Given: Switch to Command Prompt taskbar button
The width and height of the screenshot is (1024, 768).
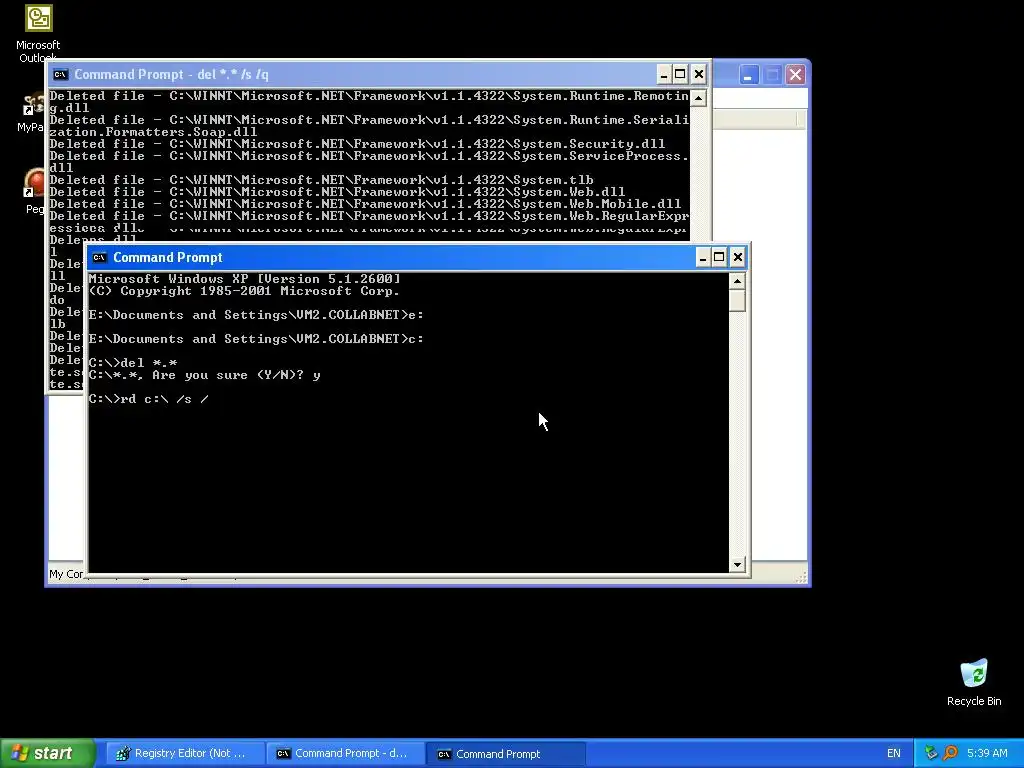Looking at the screenshot, I should pyautogui.click(x=505, y=754).
